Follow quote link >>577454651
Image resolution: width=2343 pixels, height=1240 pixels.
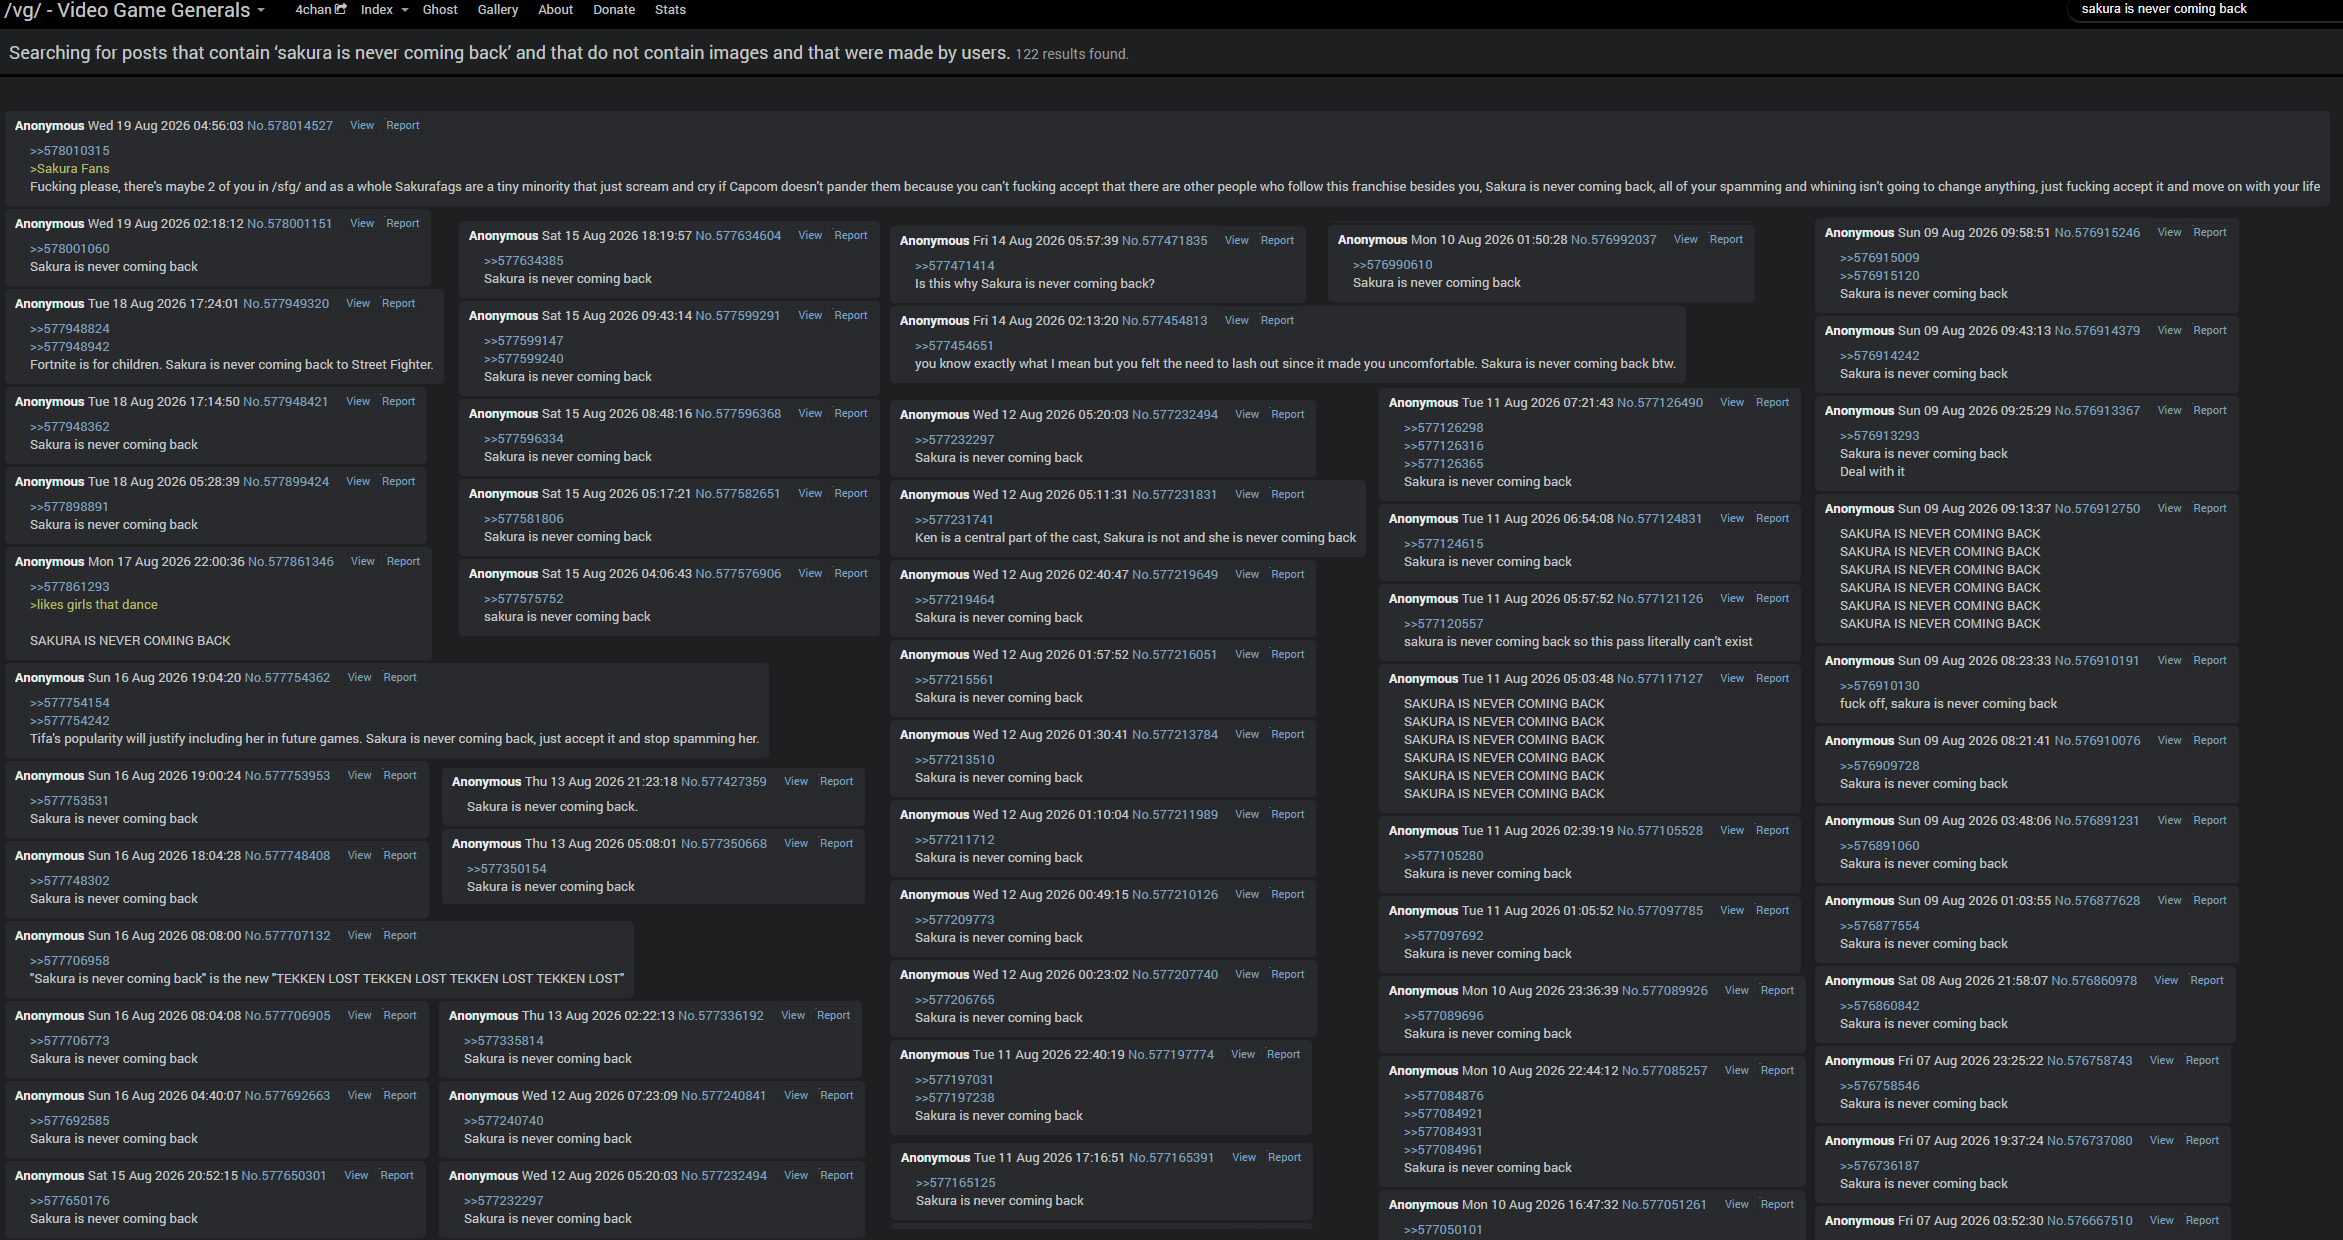click(955, 346)
